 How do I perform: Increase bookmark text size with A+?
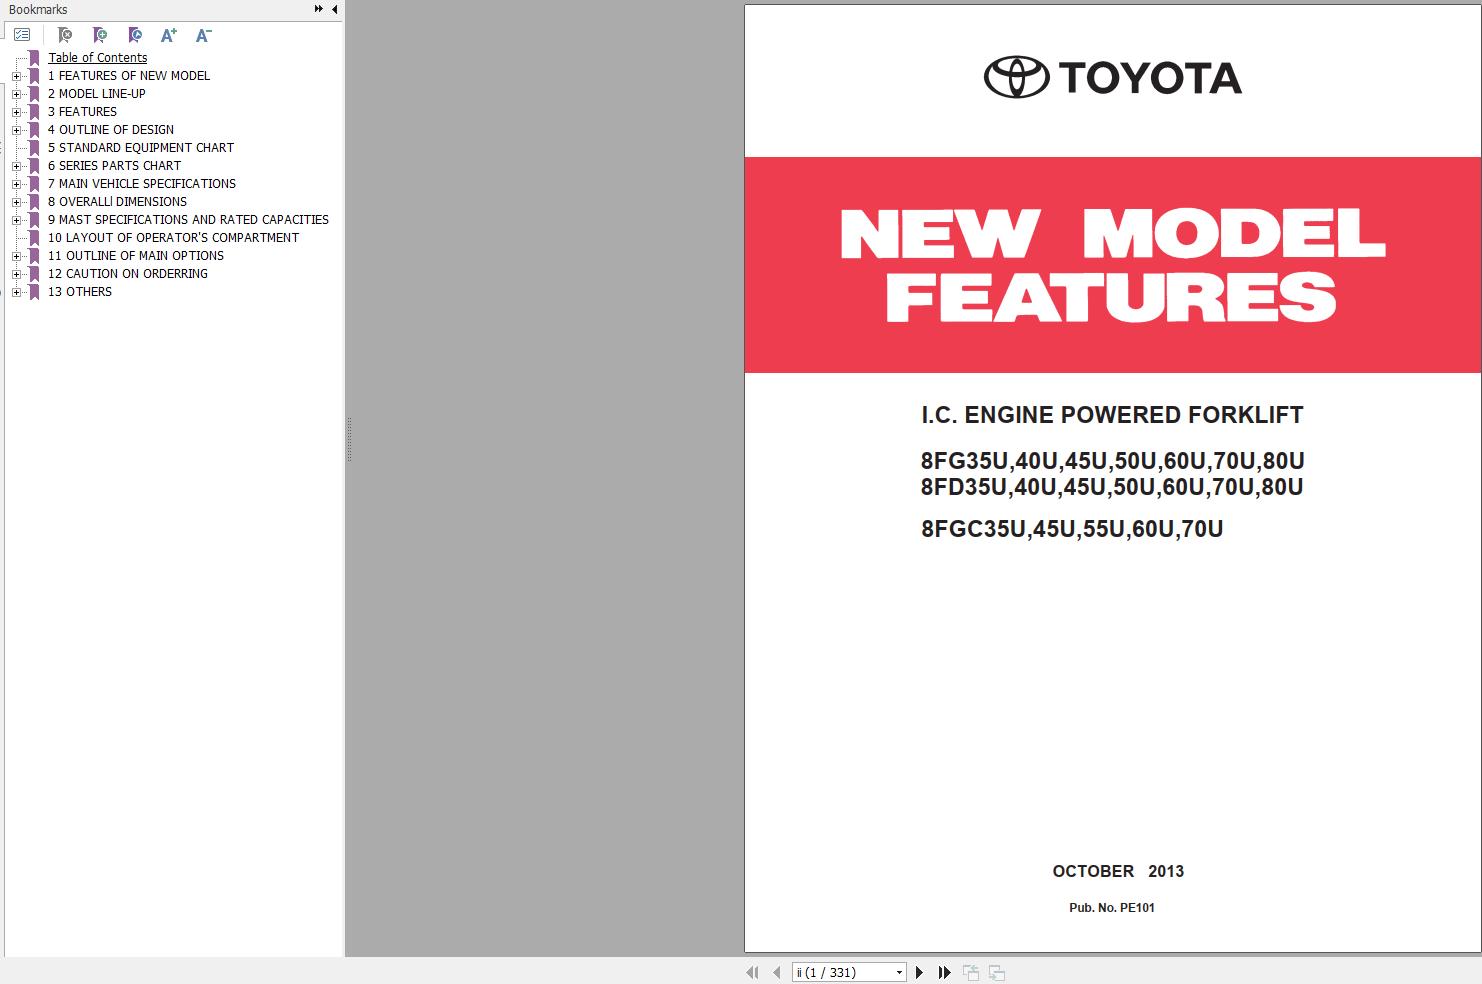pyautogui.click(x=169, y=35)
